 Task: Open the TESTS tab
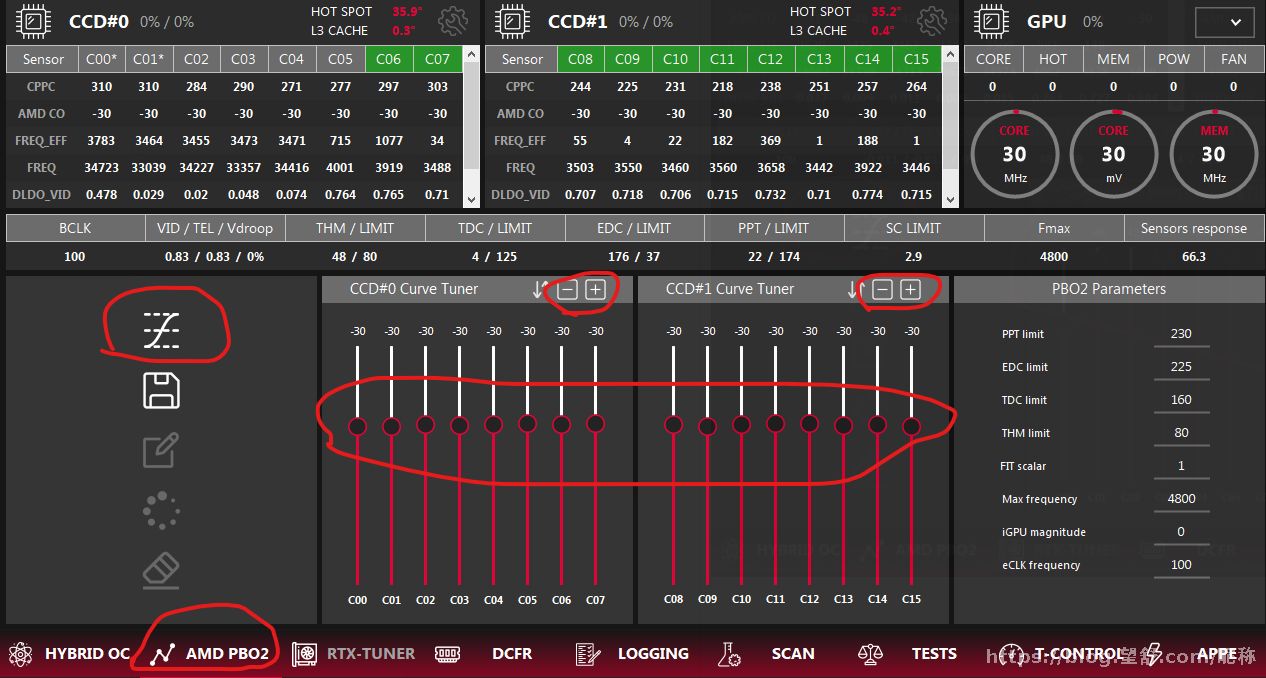(x=907, y=654)
